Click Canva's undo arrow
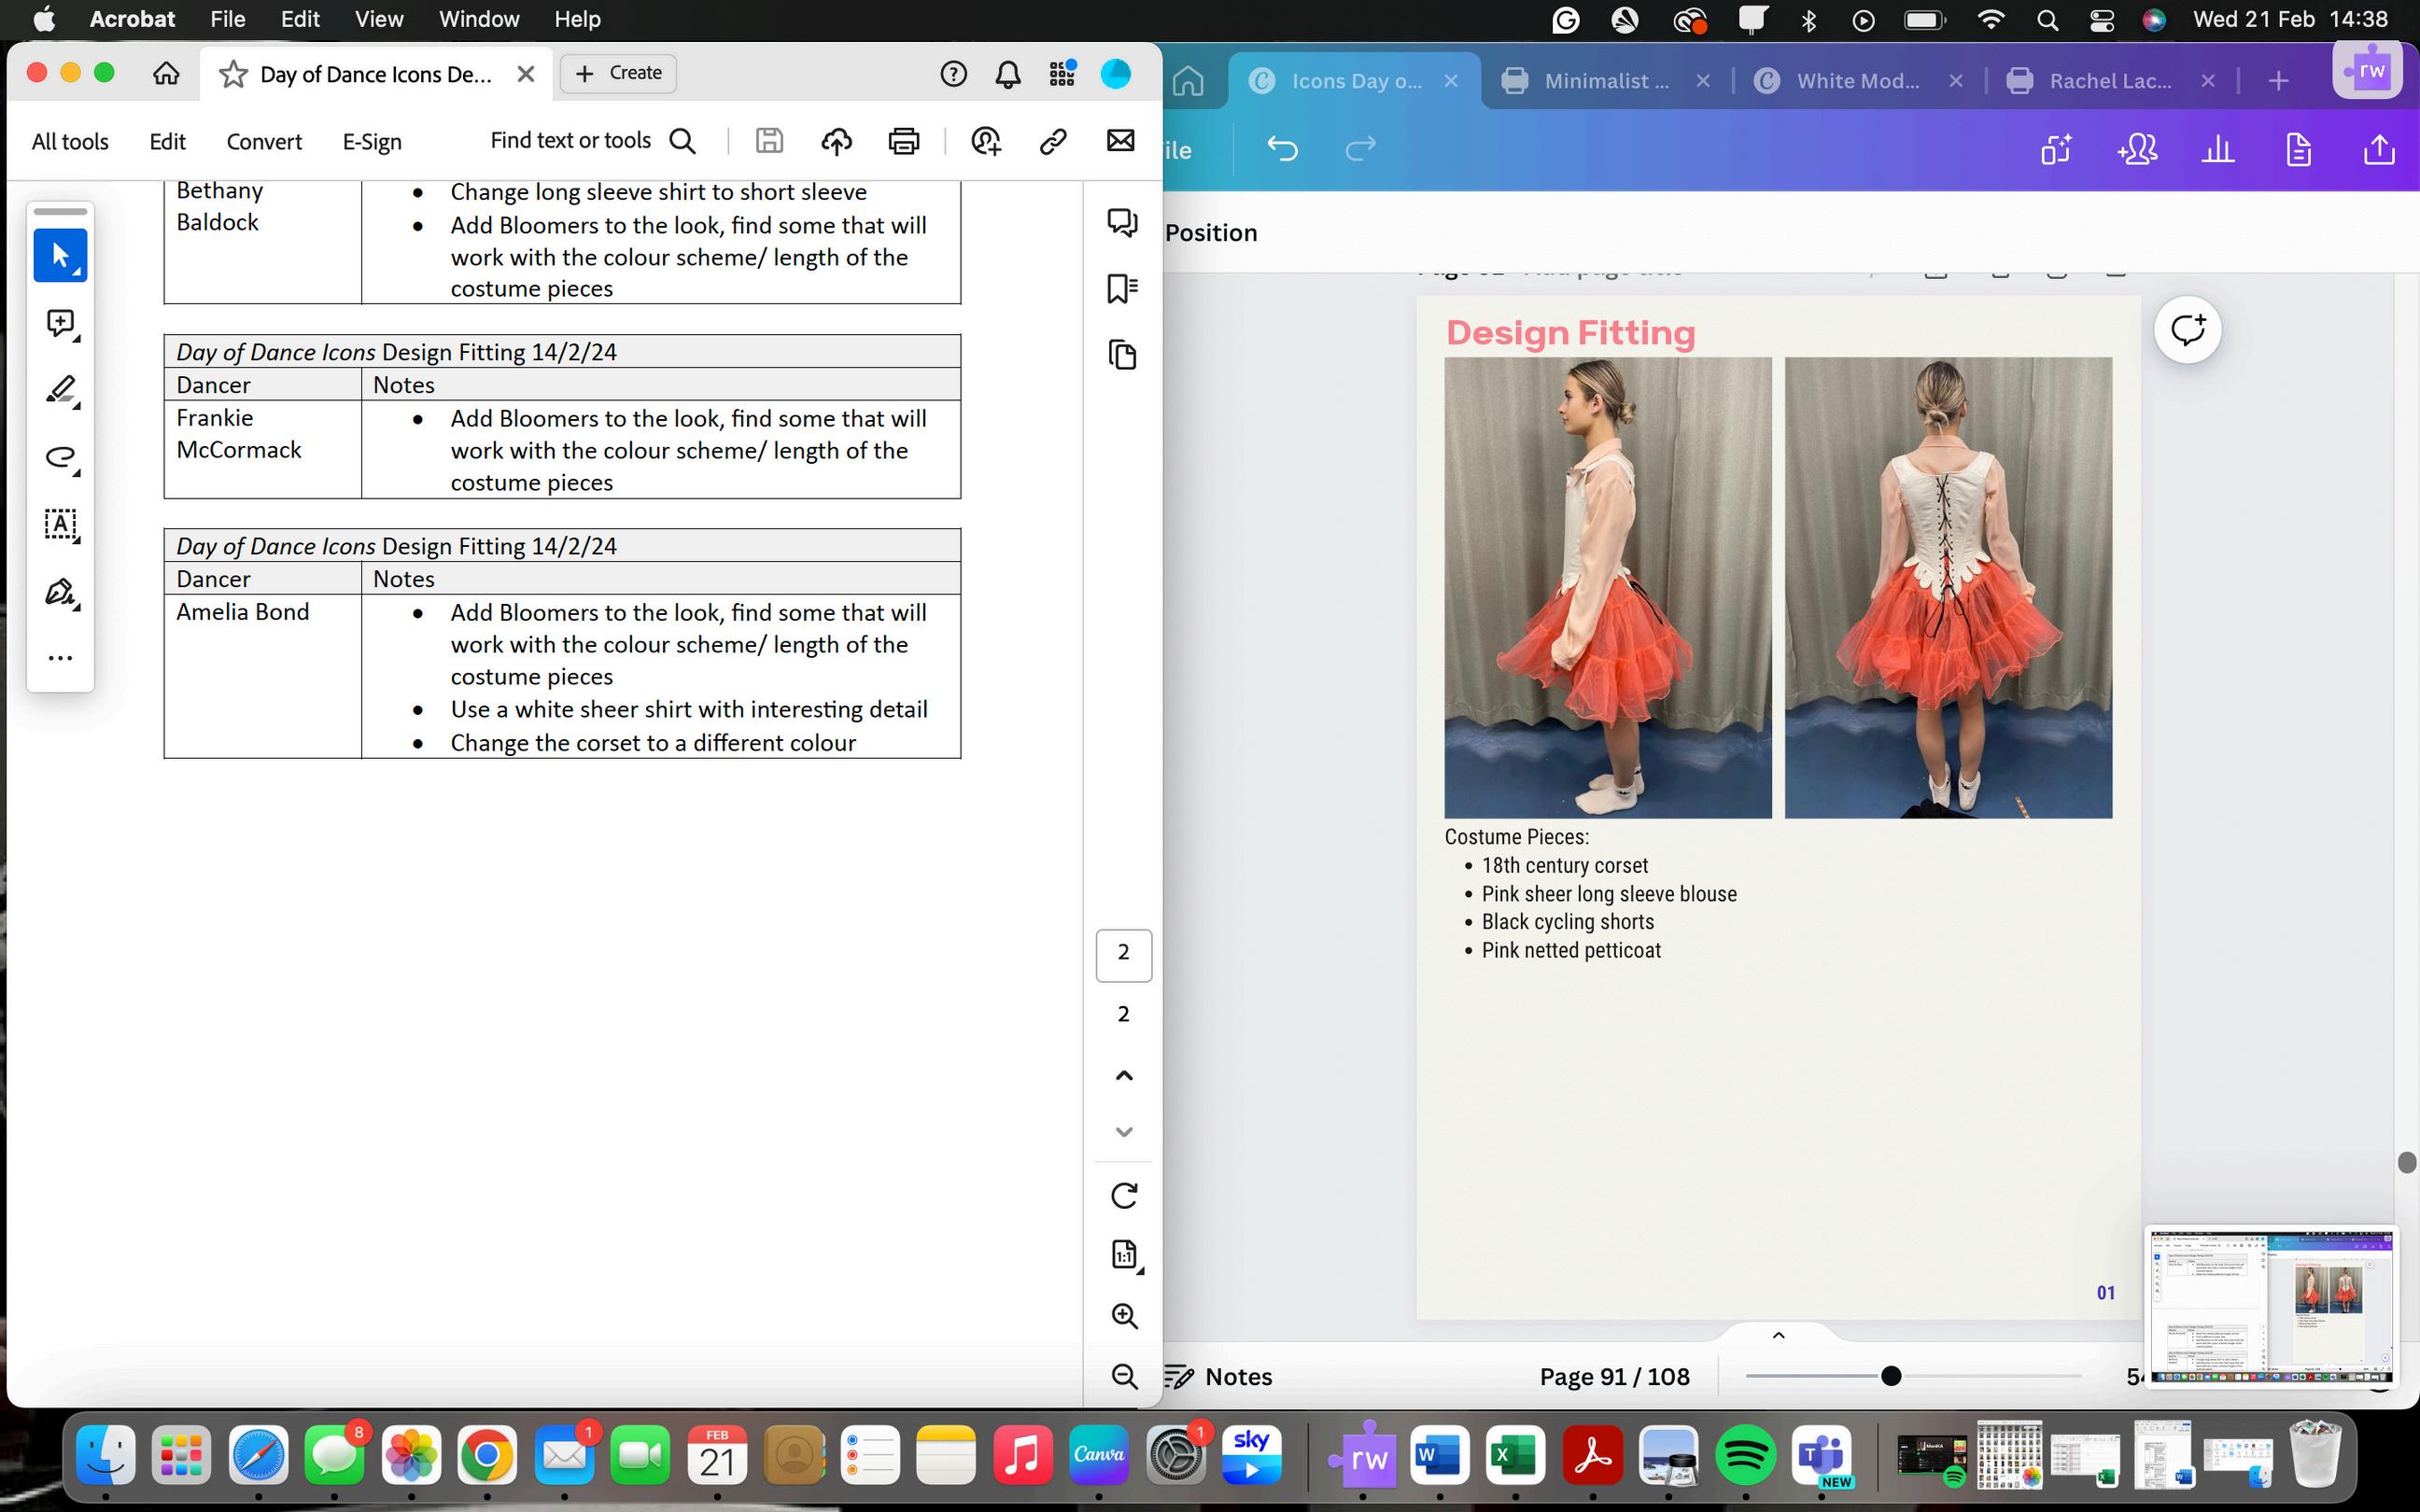 1282,149
